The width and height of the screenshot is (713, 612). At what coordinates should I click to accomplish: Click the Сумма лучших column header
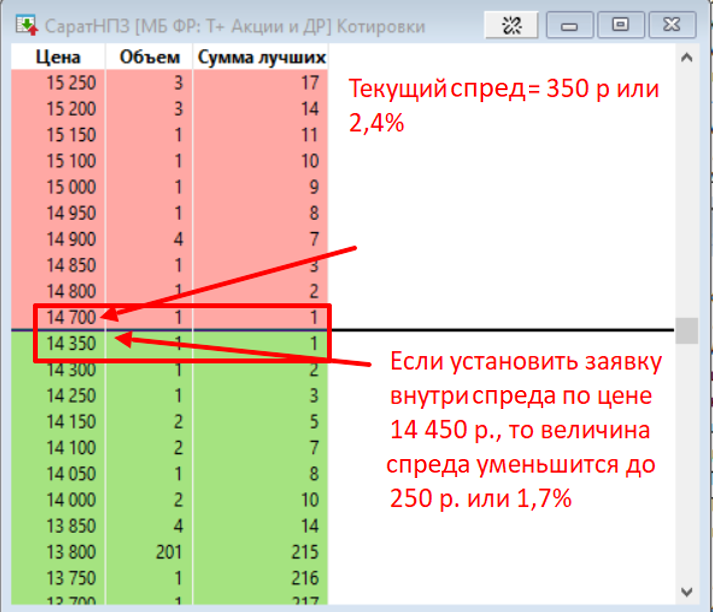tap(261, 58)
